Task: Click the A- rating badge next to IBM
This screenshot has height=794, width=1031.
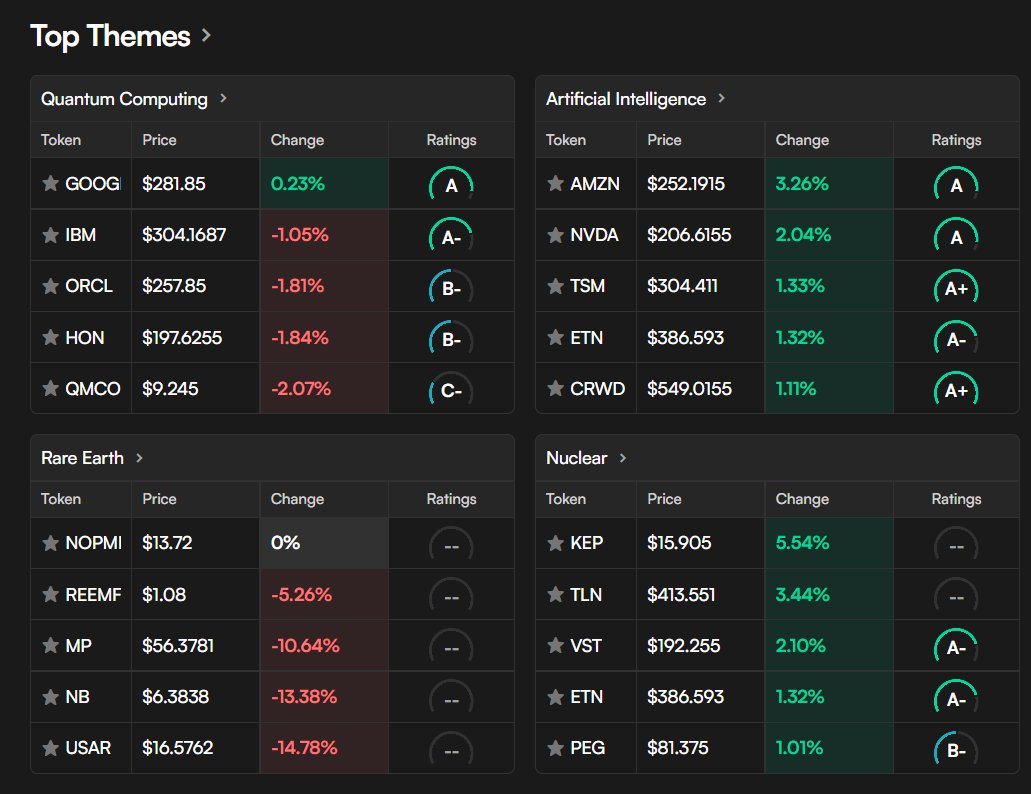Action: 451,236
